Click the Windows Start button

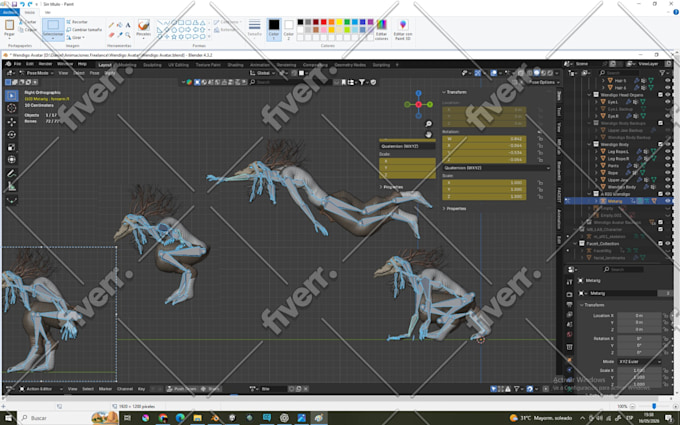point(9,418)
